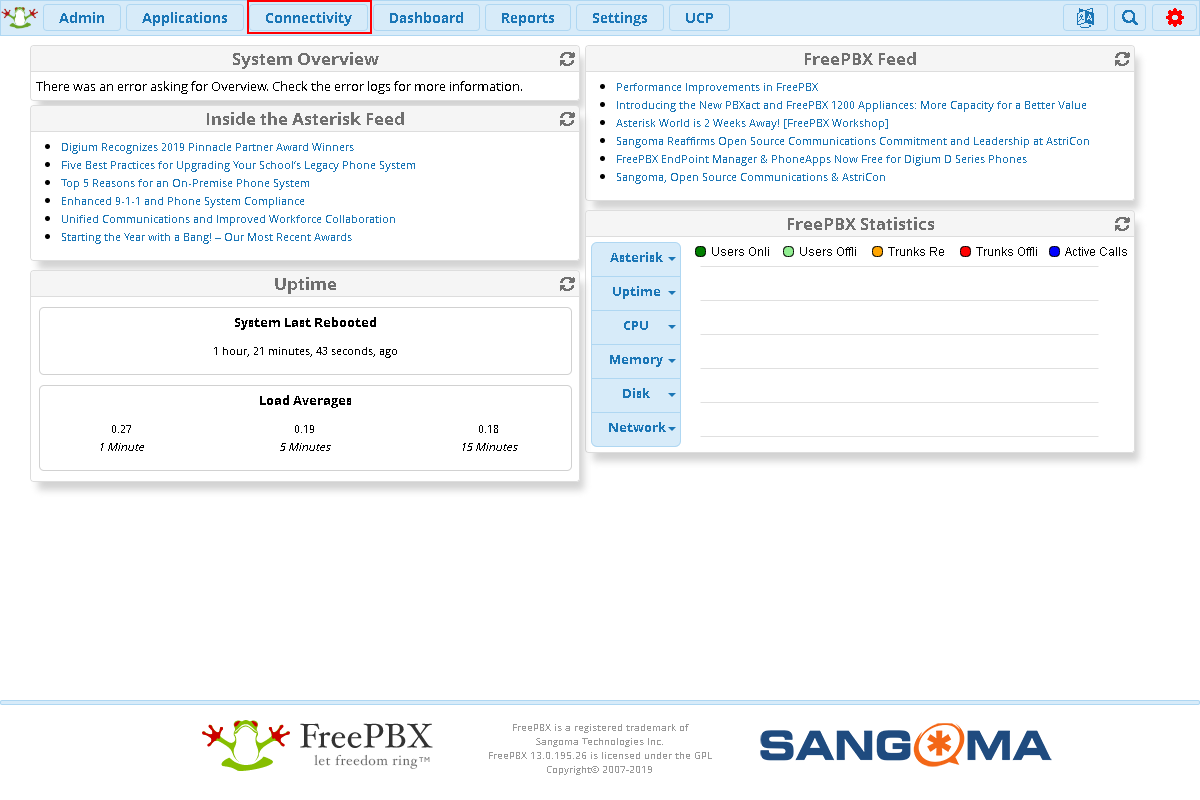Viewport: 1200px width, 800px height.
Task: Open Enhanced 9-1-1 and Phone System Compliance link
Action: point(182,201)
